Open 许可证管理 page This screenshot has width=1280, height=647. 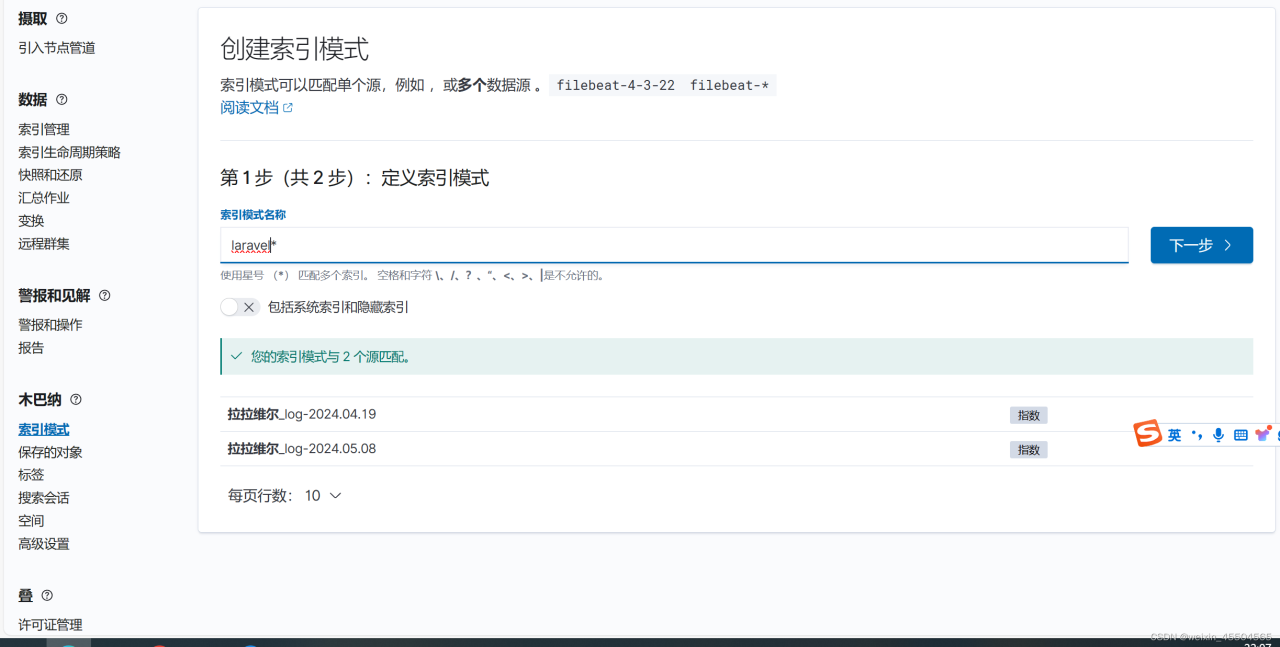50,625
